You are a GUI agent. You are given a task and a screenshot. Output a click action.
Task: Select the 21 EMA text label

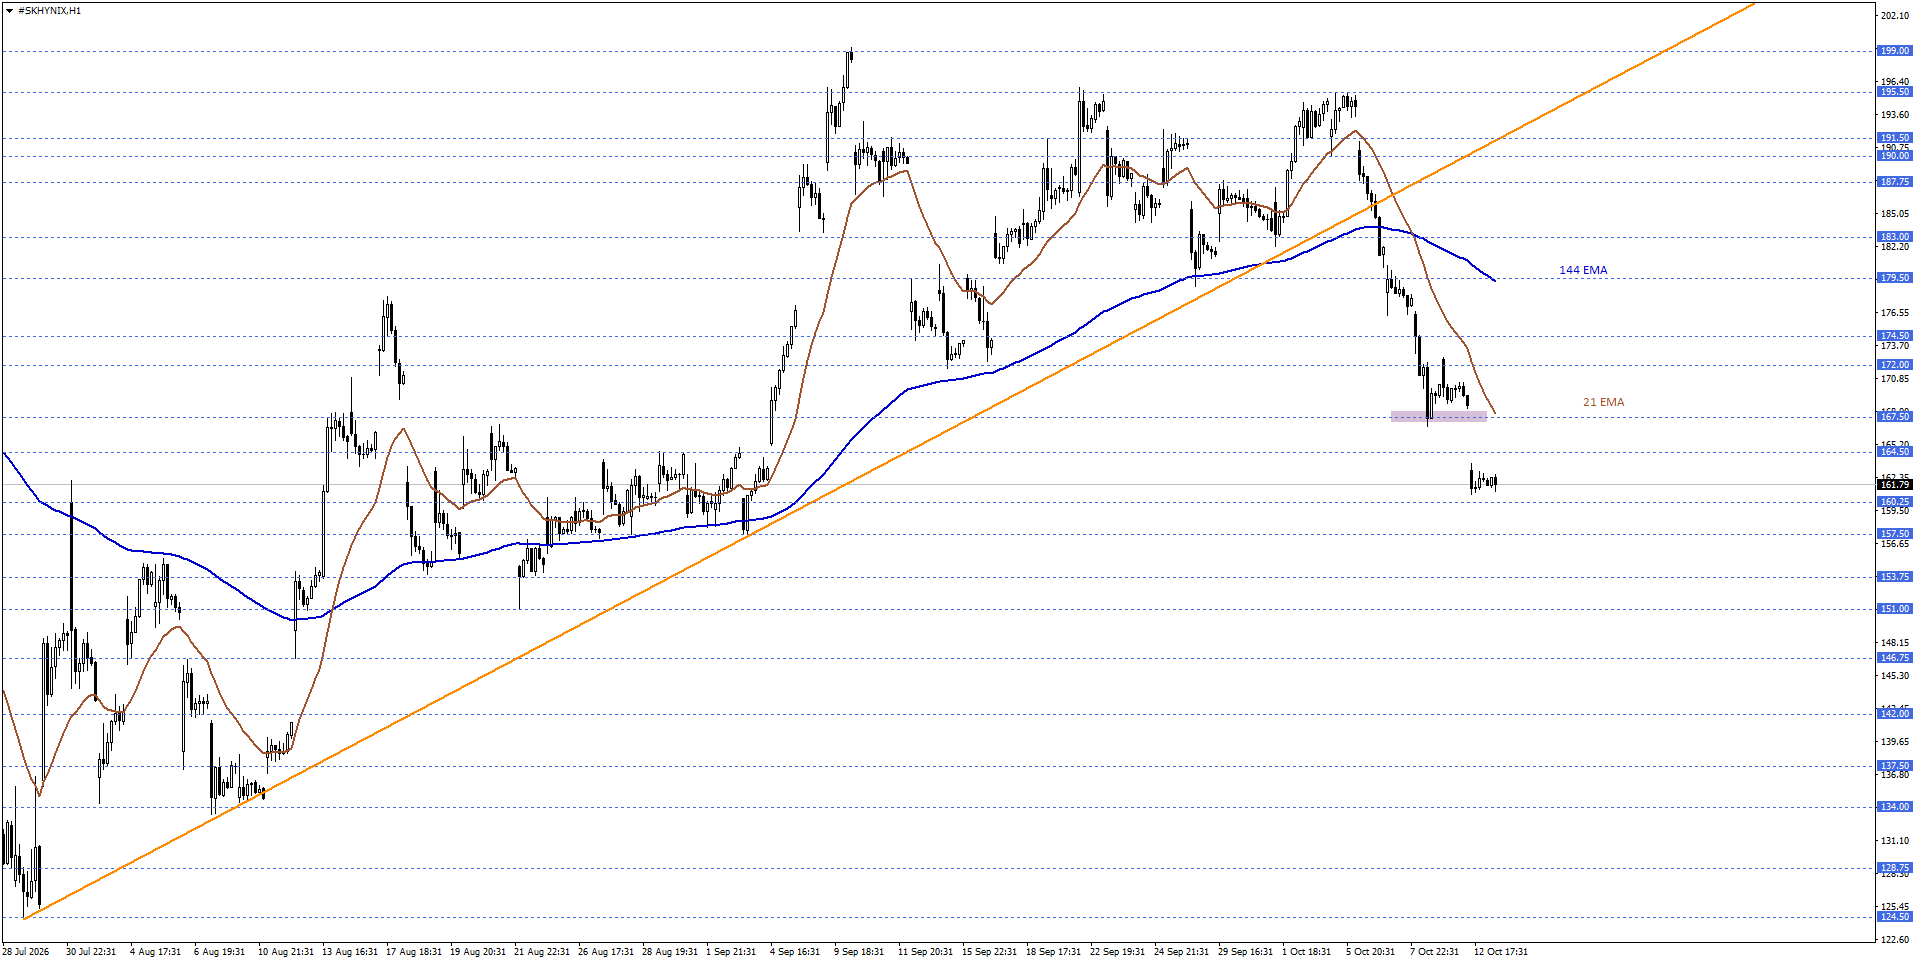coord(1603,402)
